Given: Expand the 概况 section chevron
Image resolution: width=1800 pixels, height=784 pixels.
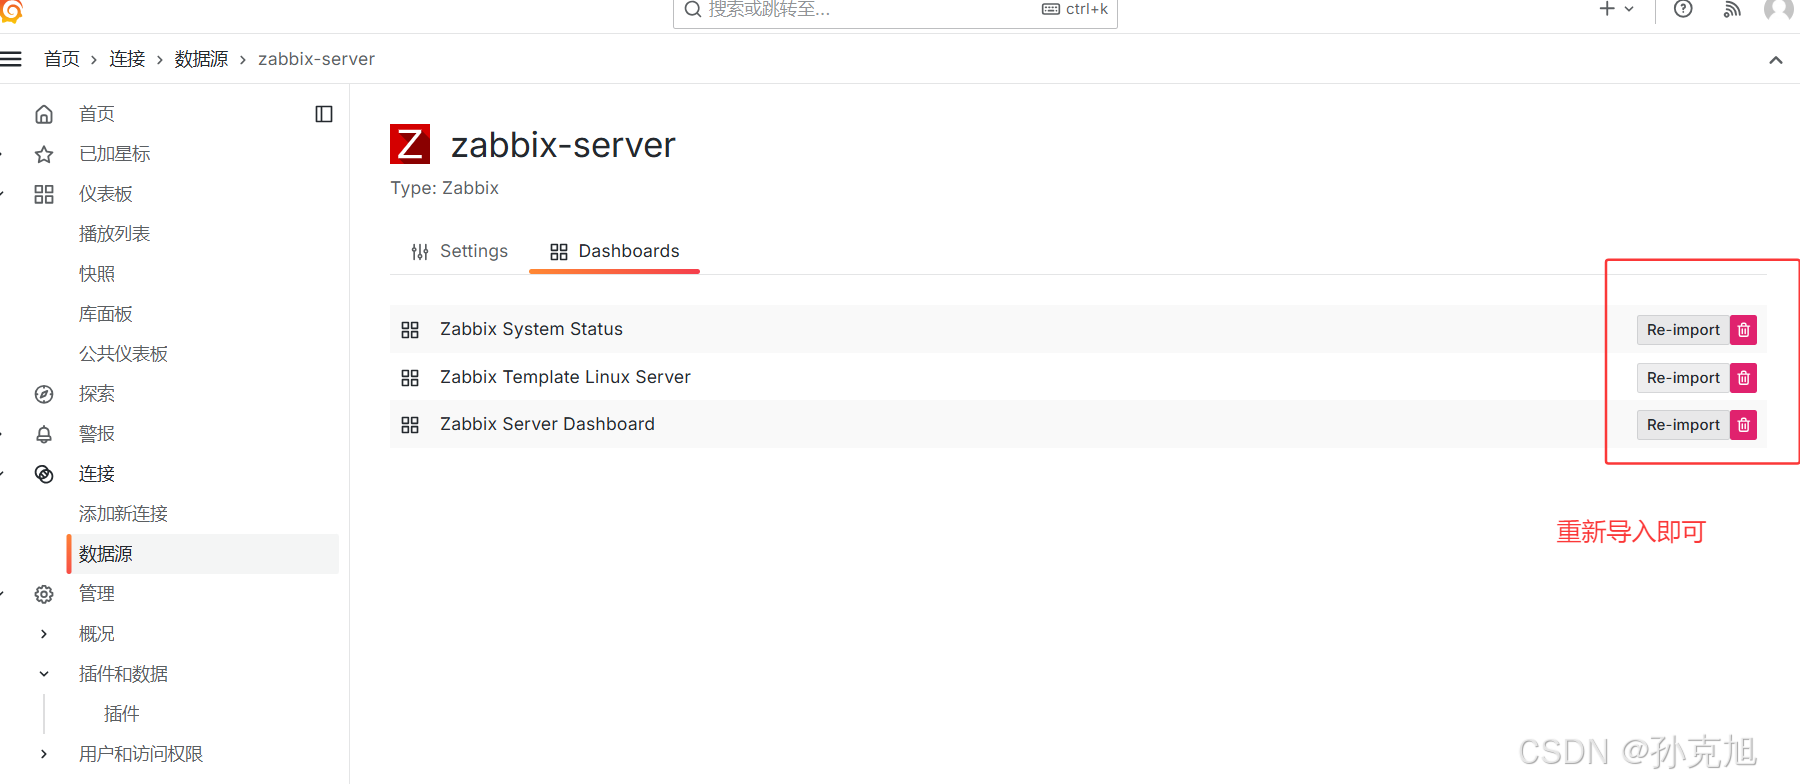Looking at the screenshot, I should tap(44, 634).
